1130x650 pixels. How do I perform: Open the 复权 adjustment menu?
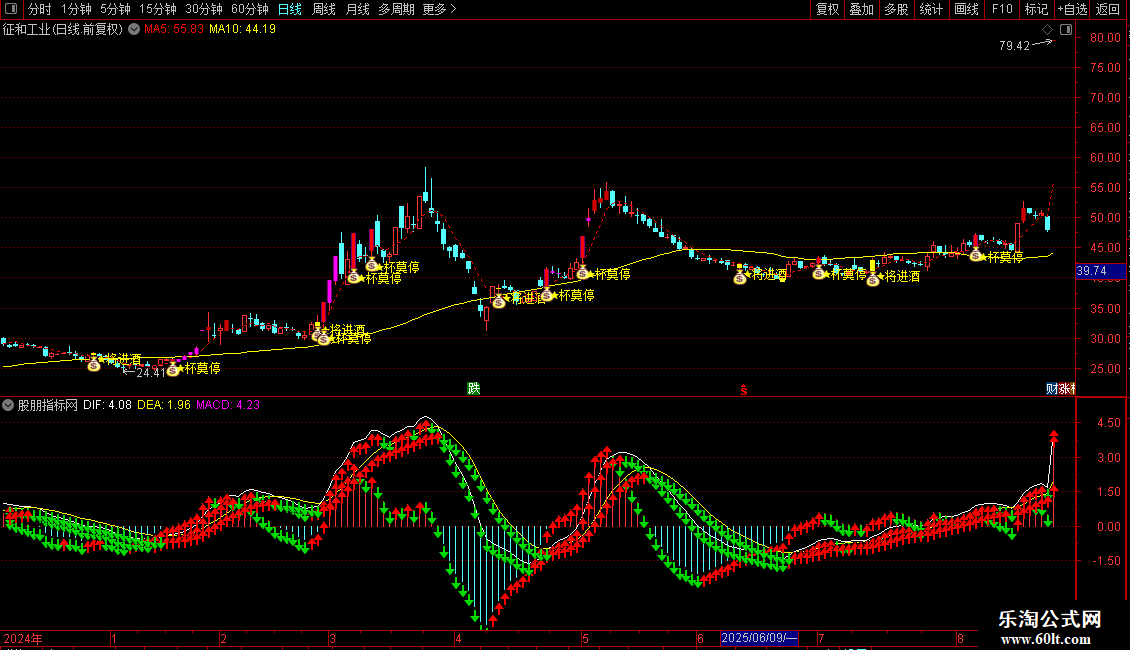pyautogui.click(x=827, y=9)
